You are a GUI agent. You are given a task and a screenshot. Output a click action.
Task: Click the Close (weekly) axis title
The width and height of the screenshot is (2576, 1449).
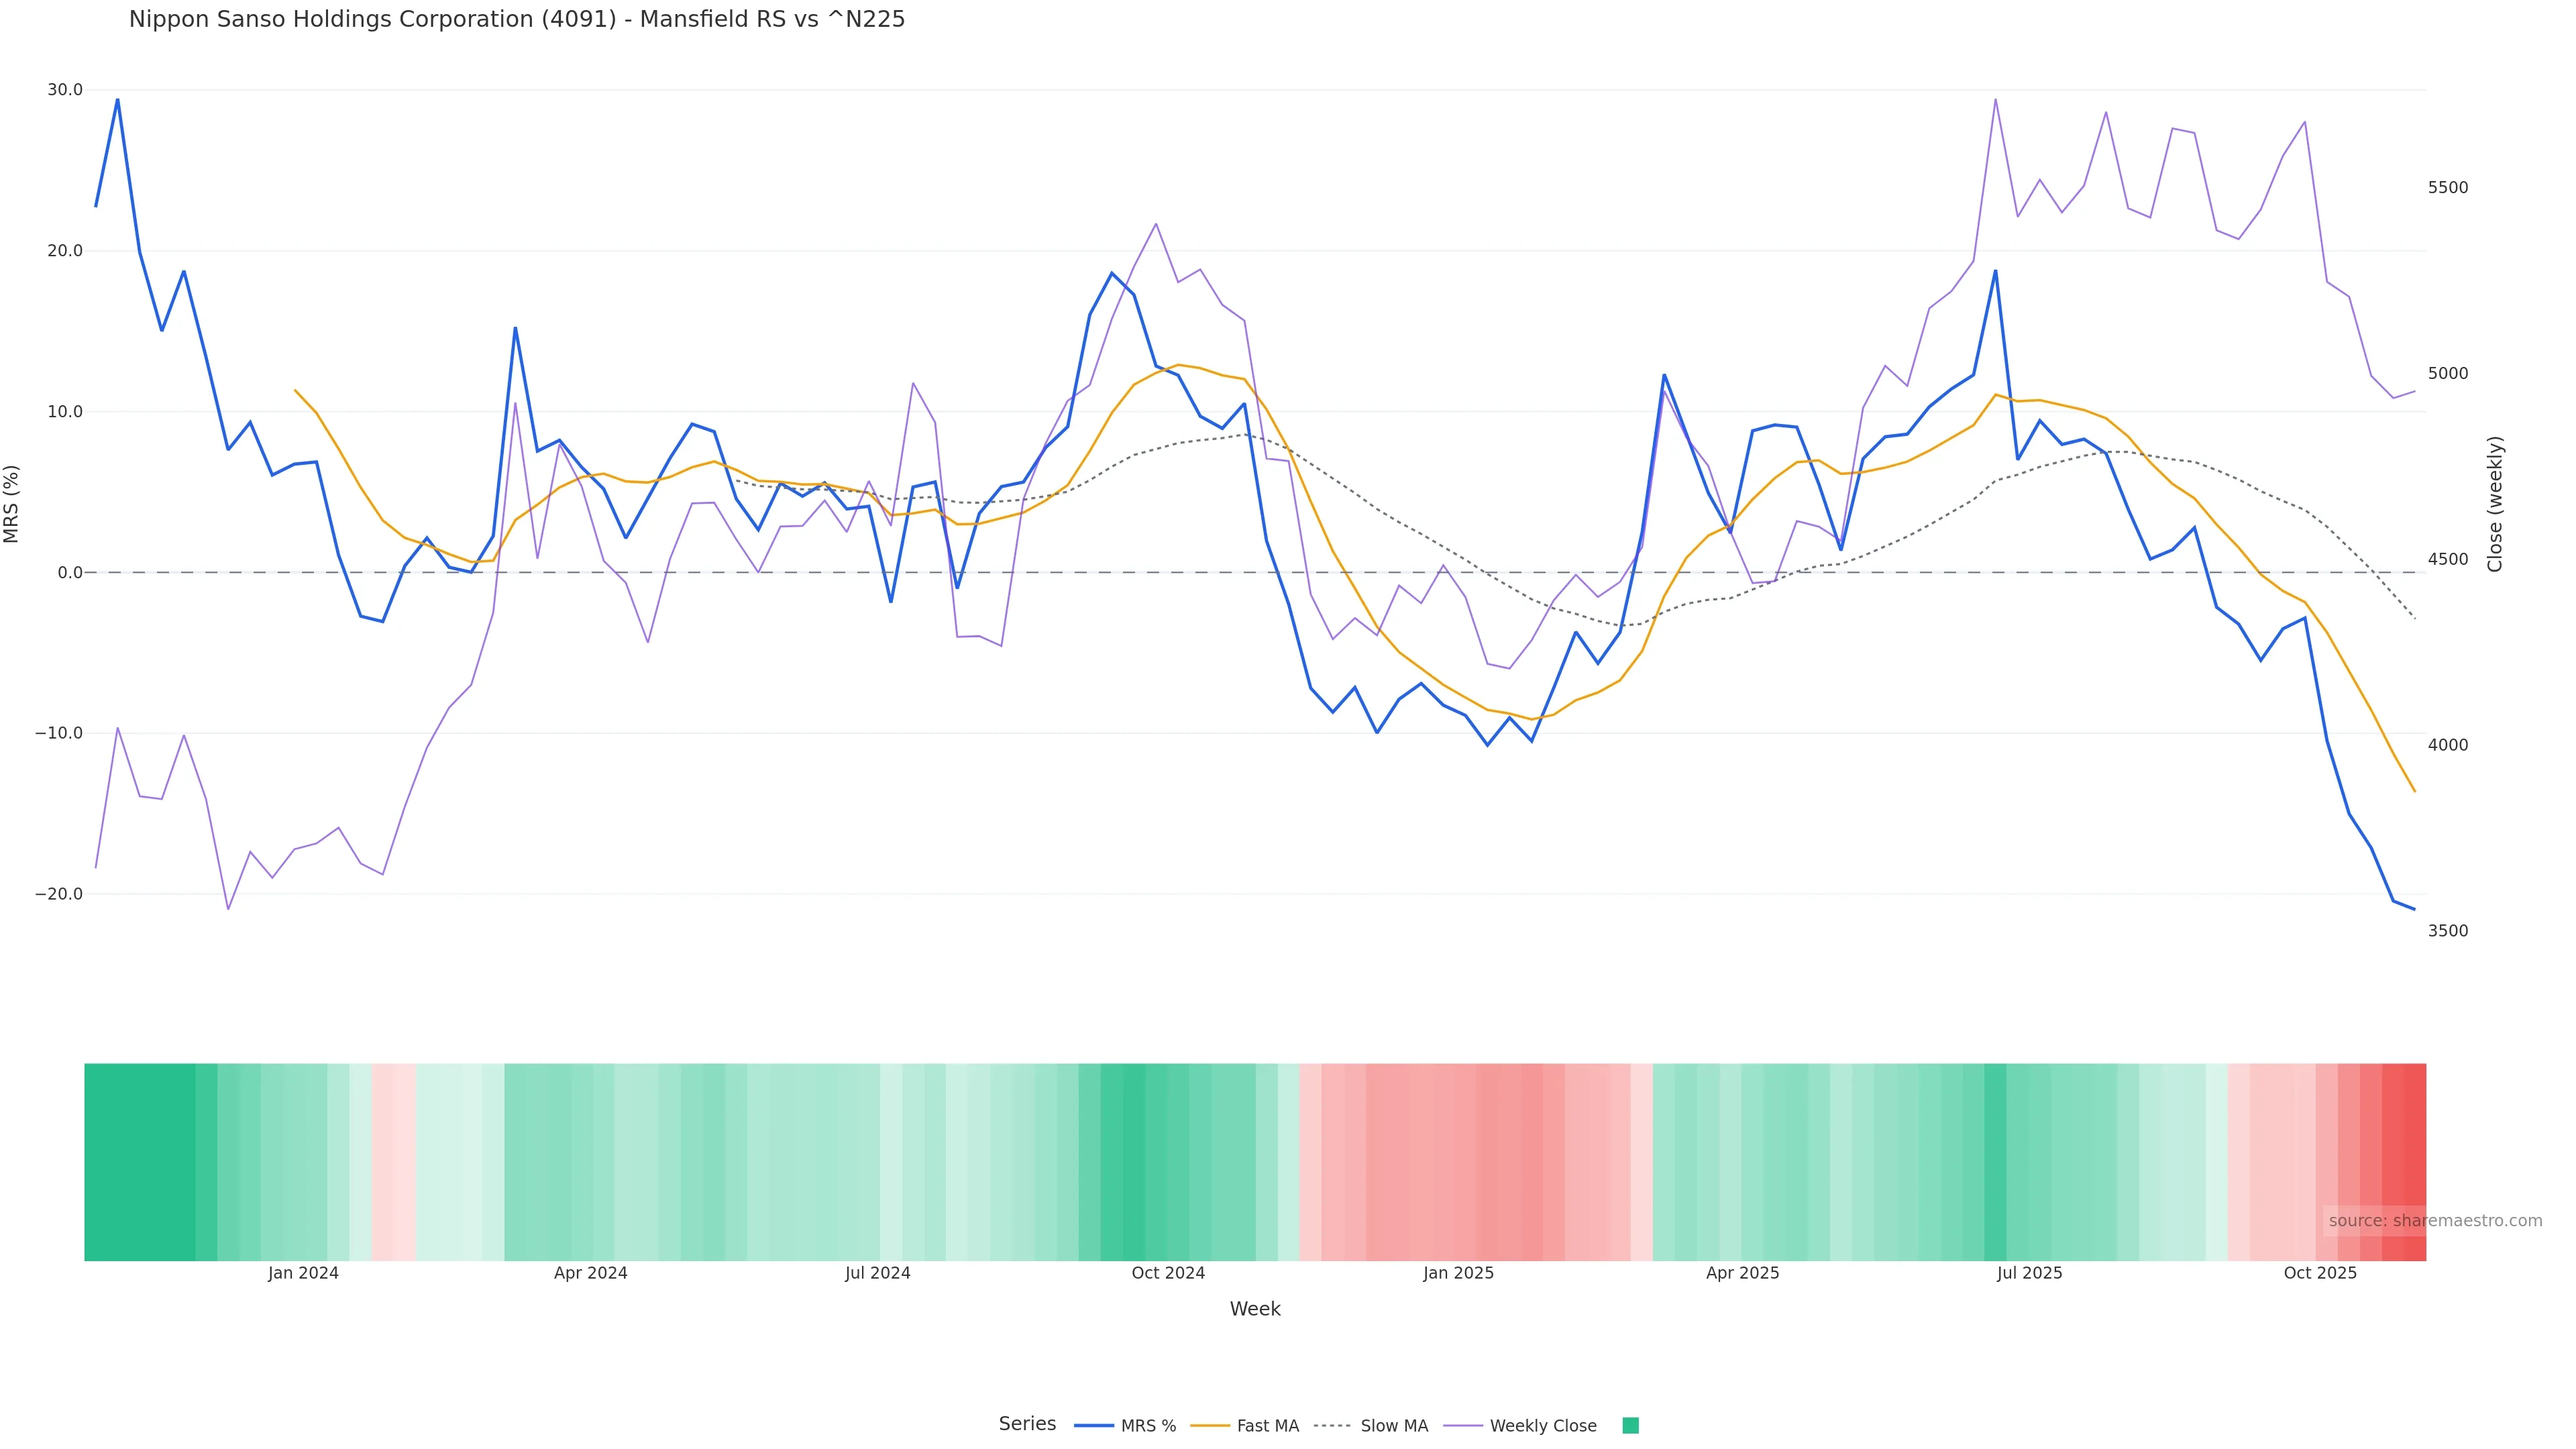[2495, 504]
